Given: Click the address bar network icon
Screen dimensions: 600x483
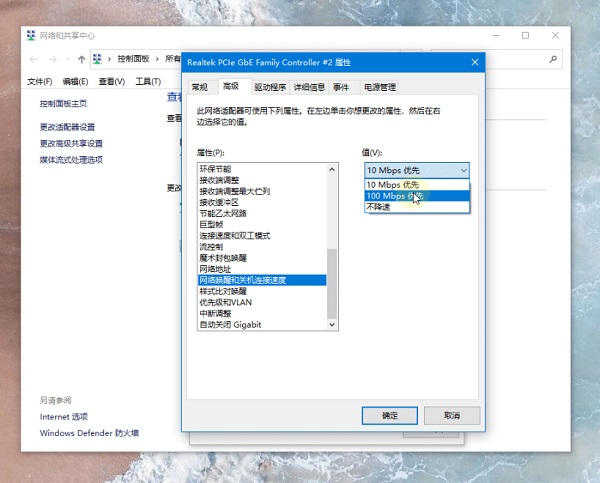Looking at the screenshot, I should pyautogui.click(x=98, y=59).
